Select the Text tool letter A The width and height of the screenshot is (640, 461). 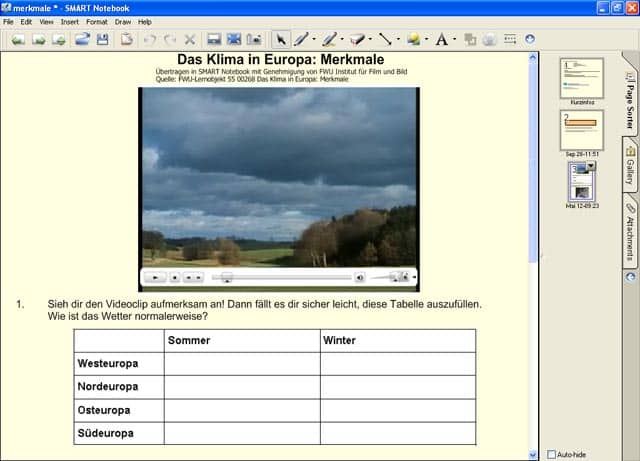pyautogui.click(x=441, y=40)
